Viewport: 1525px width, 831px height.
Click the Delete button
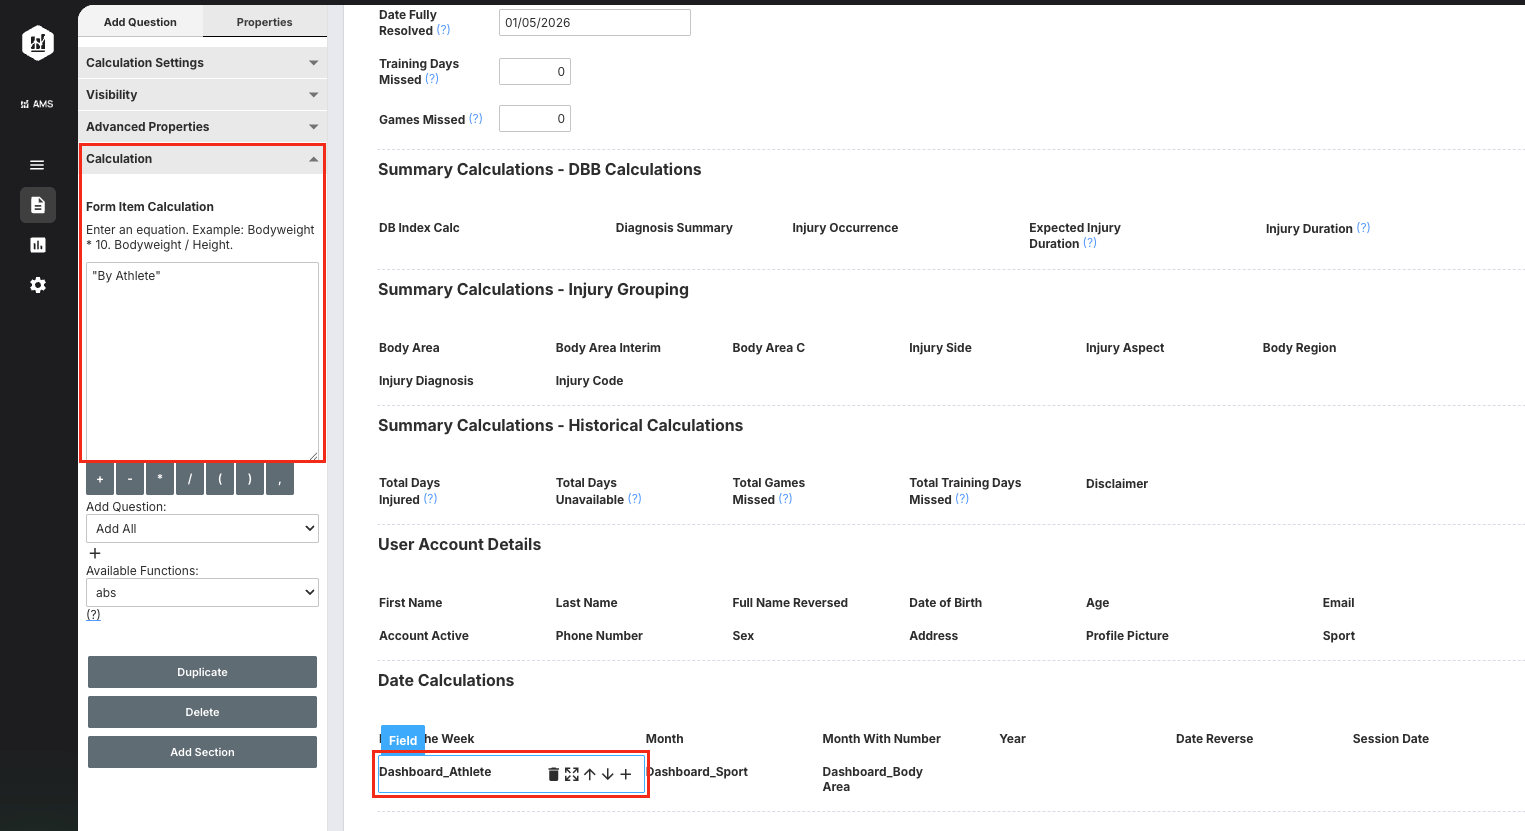(202, 712)
